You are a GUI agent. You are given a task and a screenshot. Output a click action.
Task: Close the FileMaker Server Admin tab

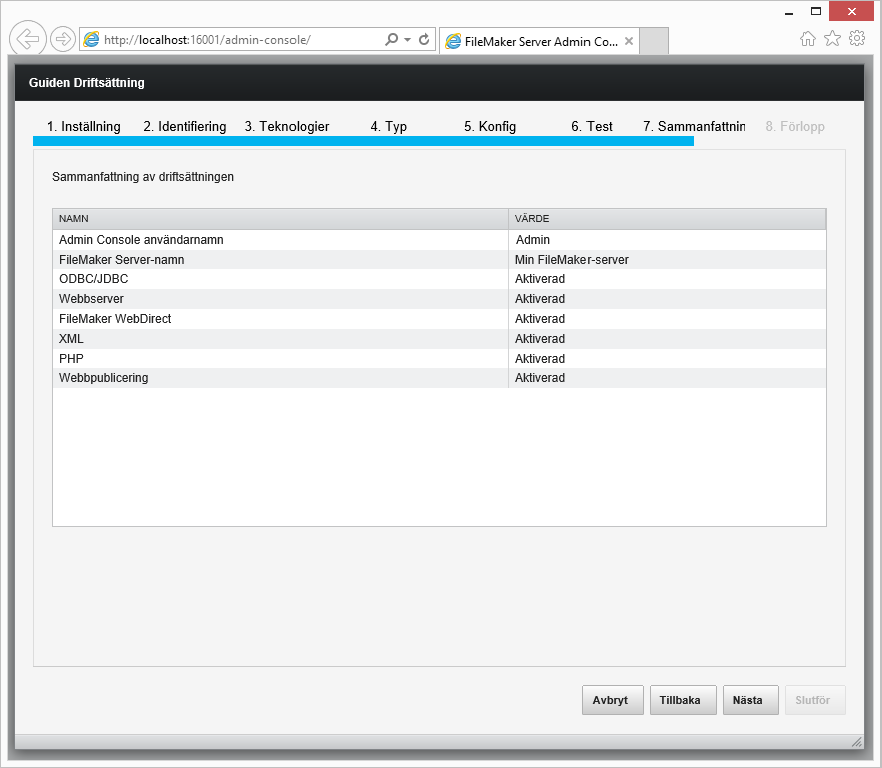tap(629, 41)
